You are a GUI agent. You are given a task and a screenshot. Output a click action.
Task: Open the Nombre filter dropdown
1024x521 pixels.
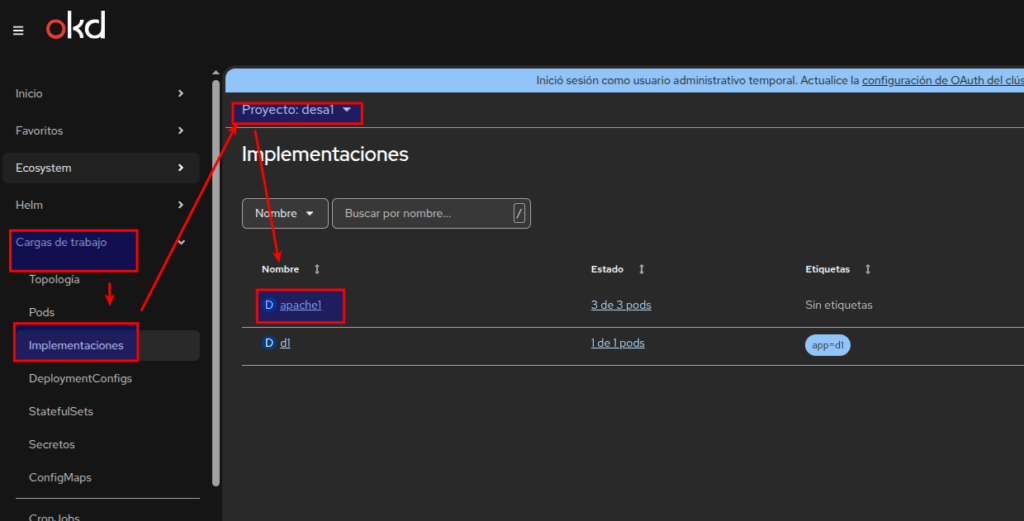[284, 213]
